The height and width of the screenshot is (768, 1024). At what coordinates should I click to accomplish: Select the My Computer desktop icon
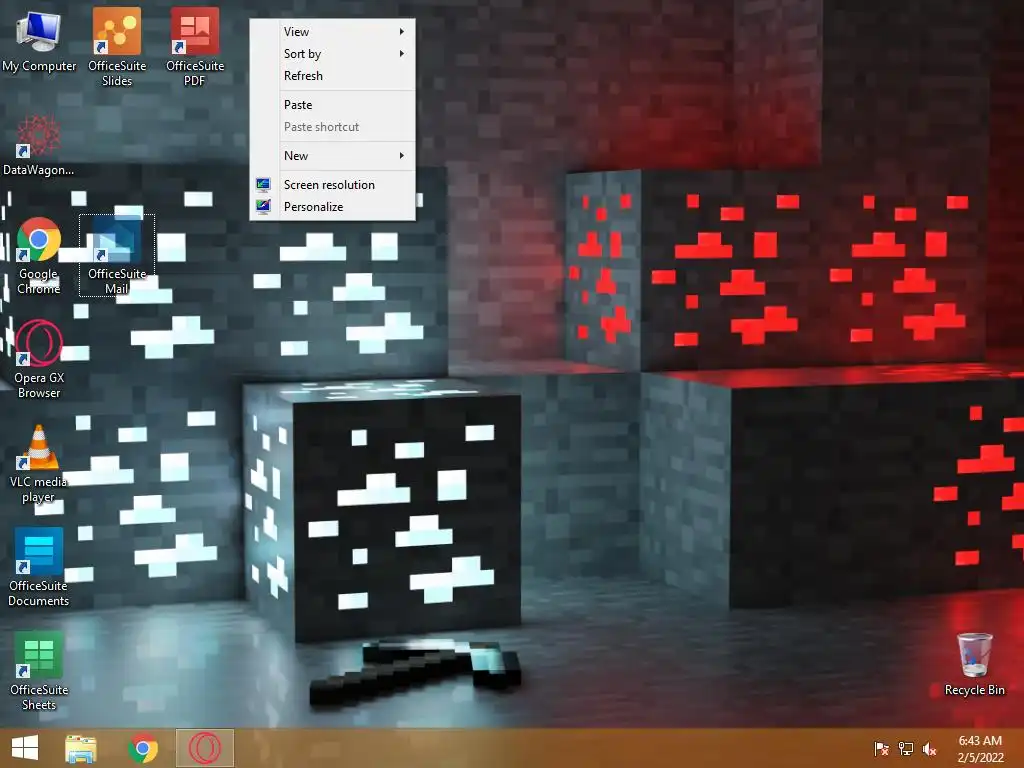pos(39,40)
